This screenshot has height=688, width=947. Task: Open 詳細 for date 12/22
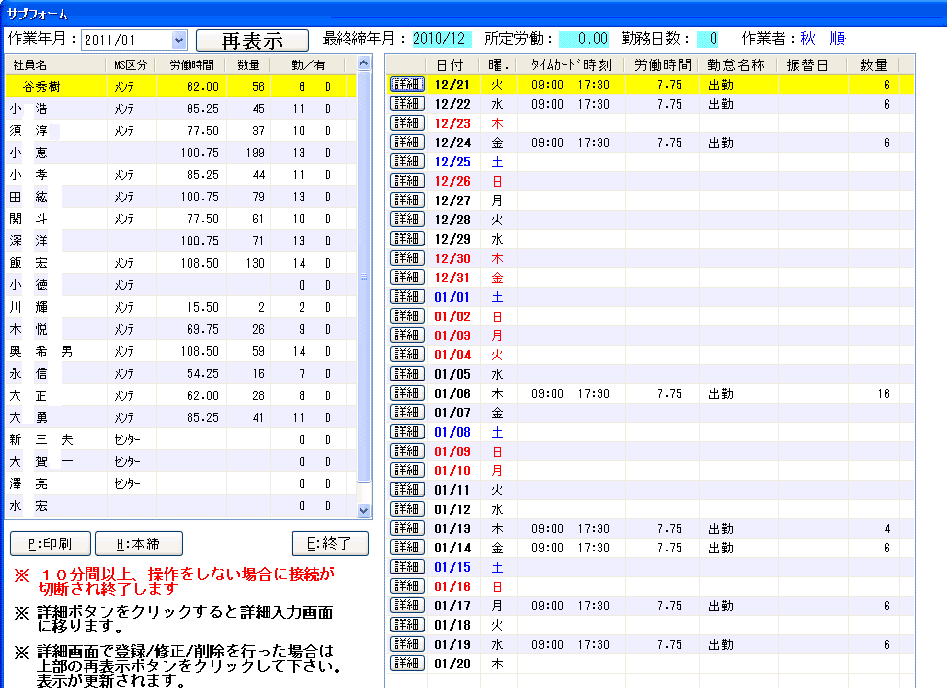[x=406, y=104]
